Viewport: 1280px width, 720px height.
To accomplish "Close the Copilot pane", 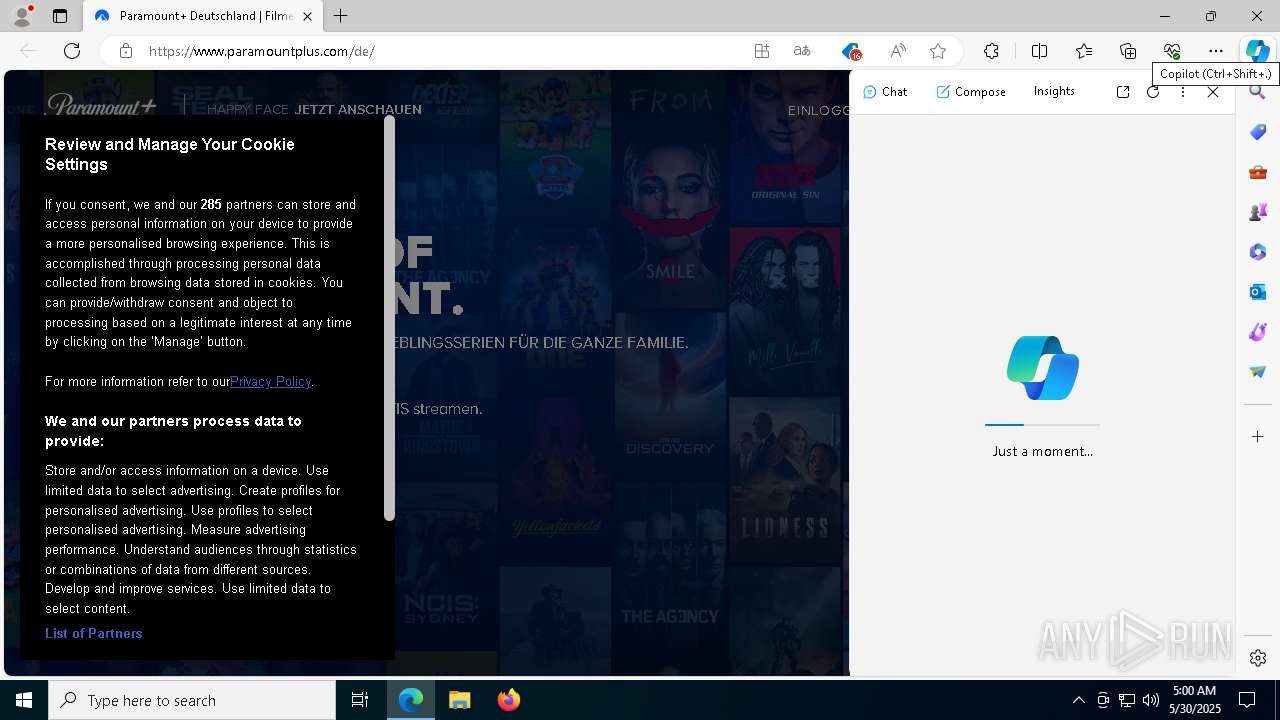I will click(x=1213, y=92).
